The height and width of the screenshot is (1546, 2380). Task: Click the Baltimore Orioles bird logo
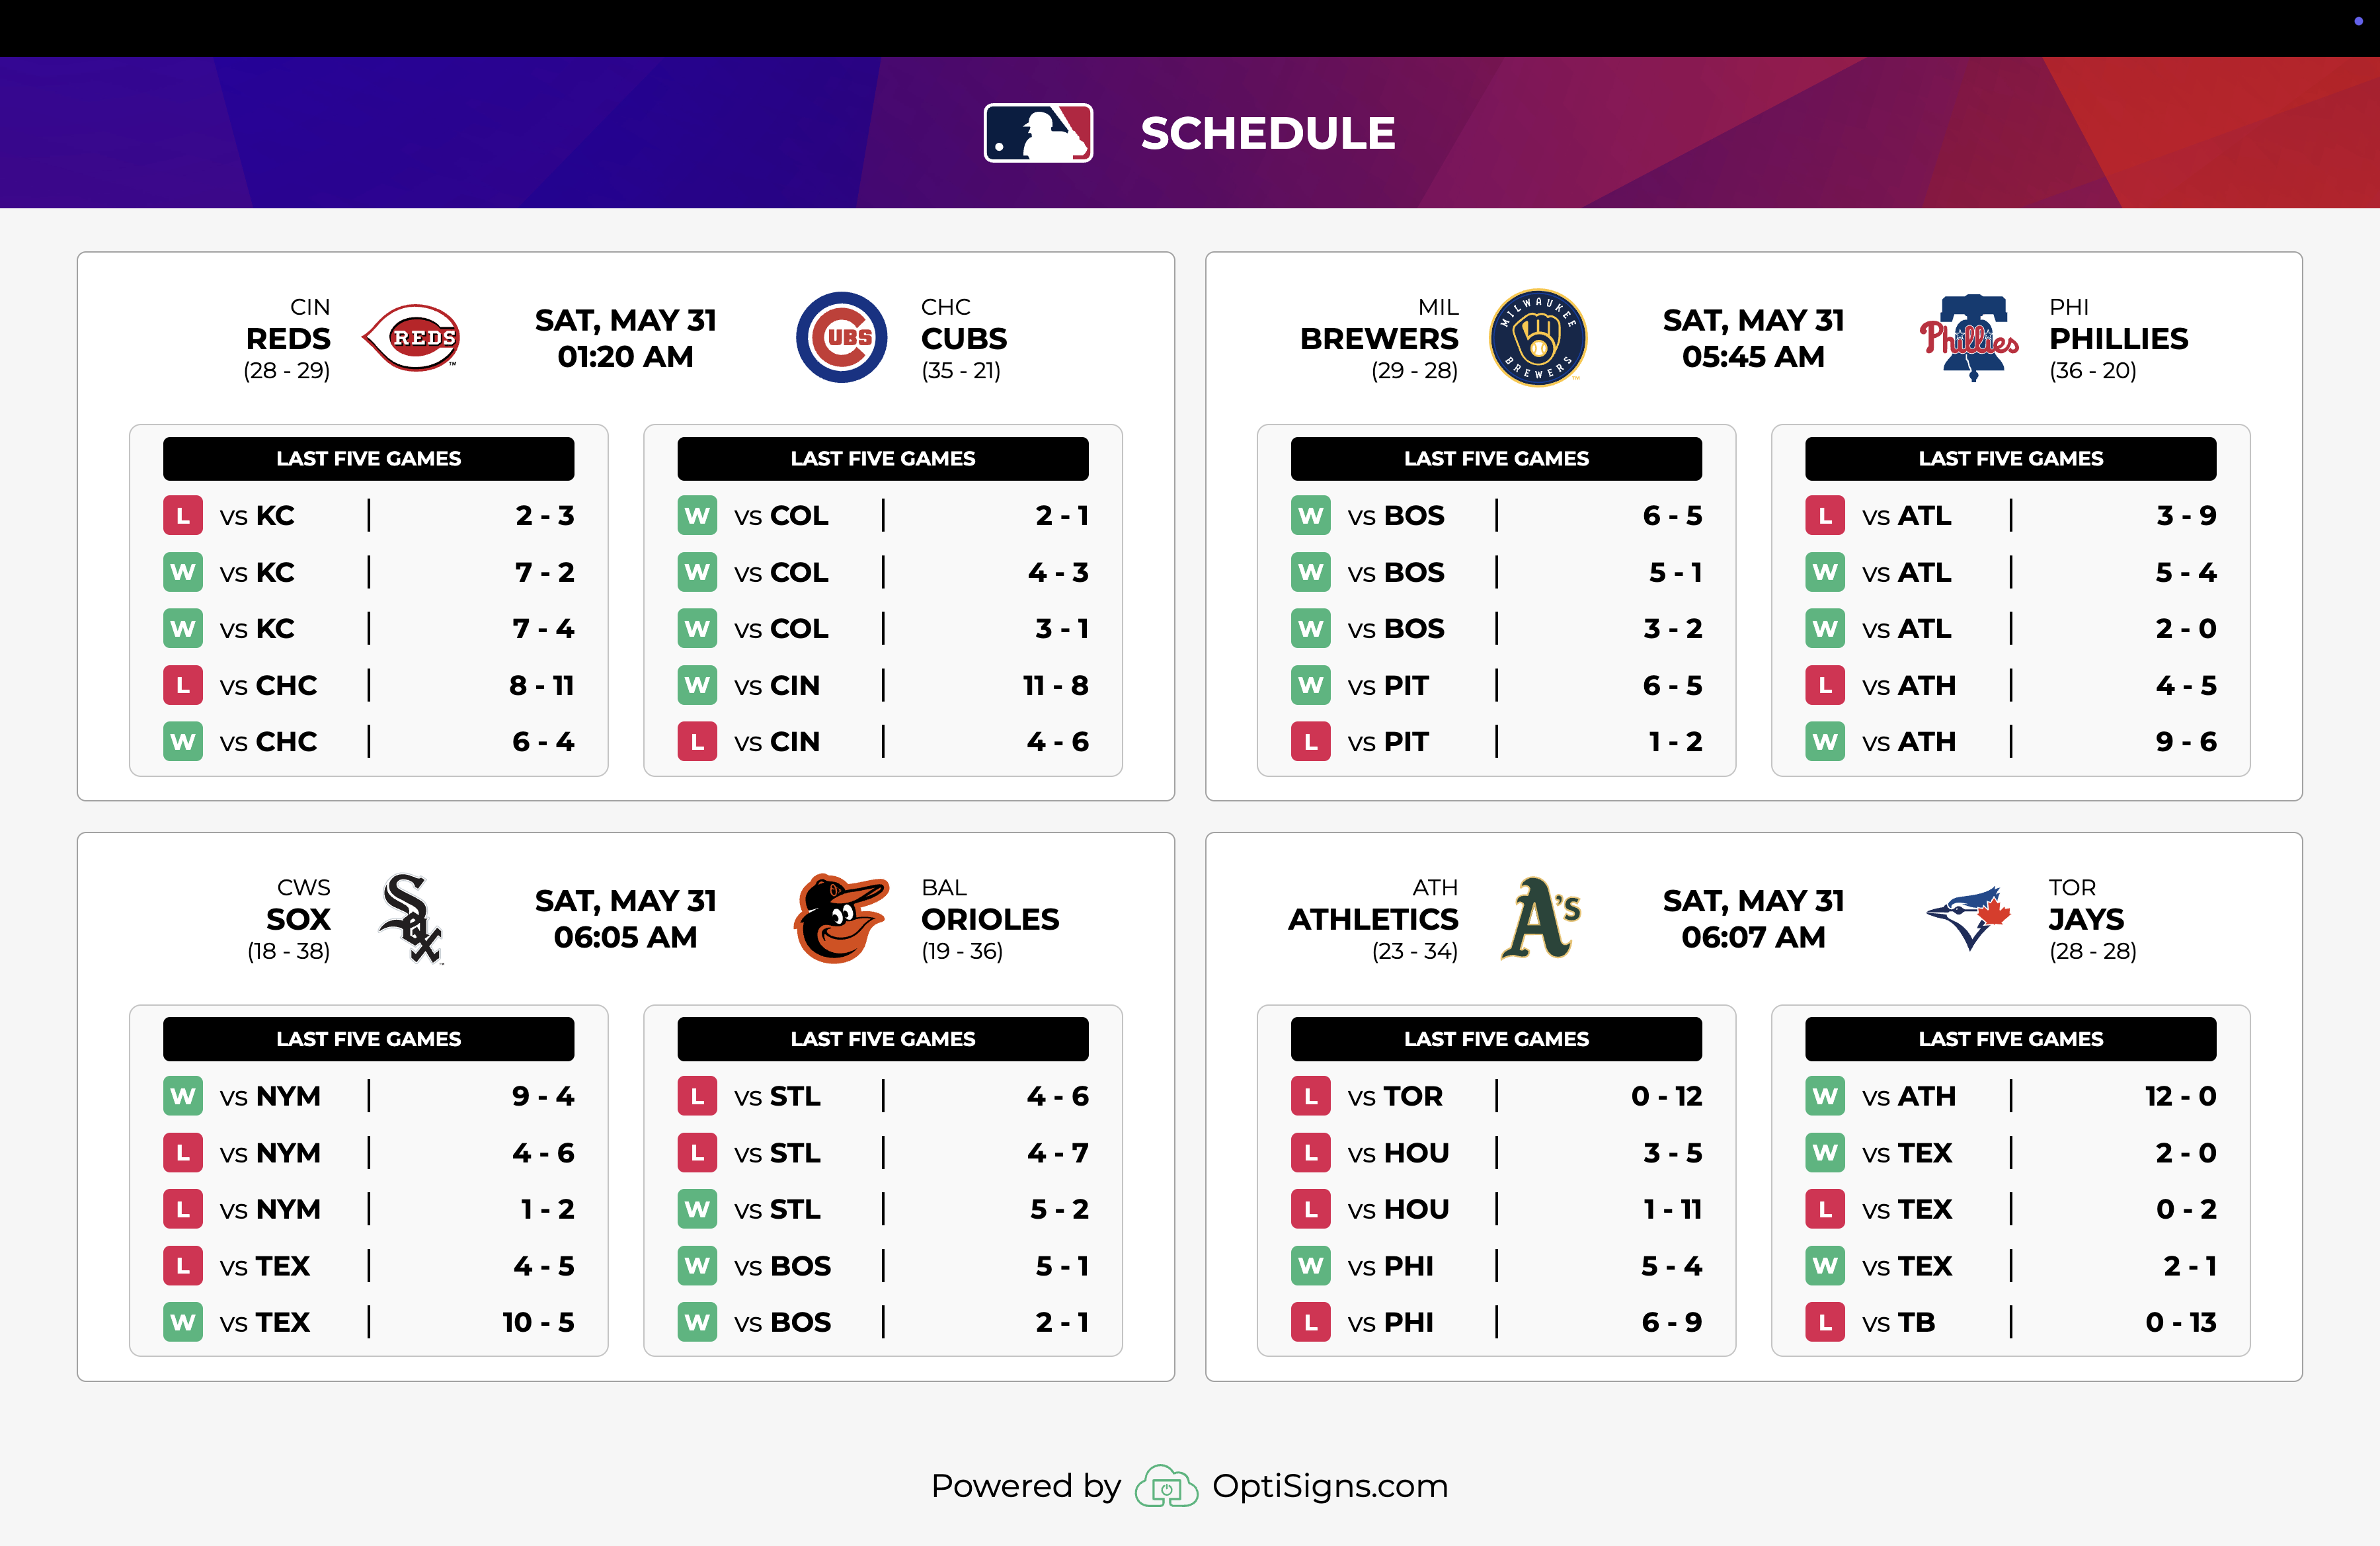[841, 919]
